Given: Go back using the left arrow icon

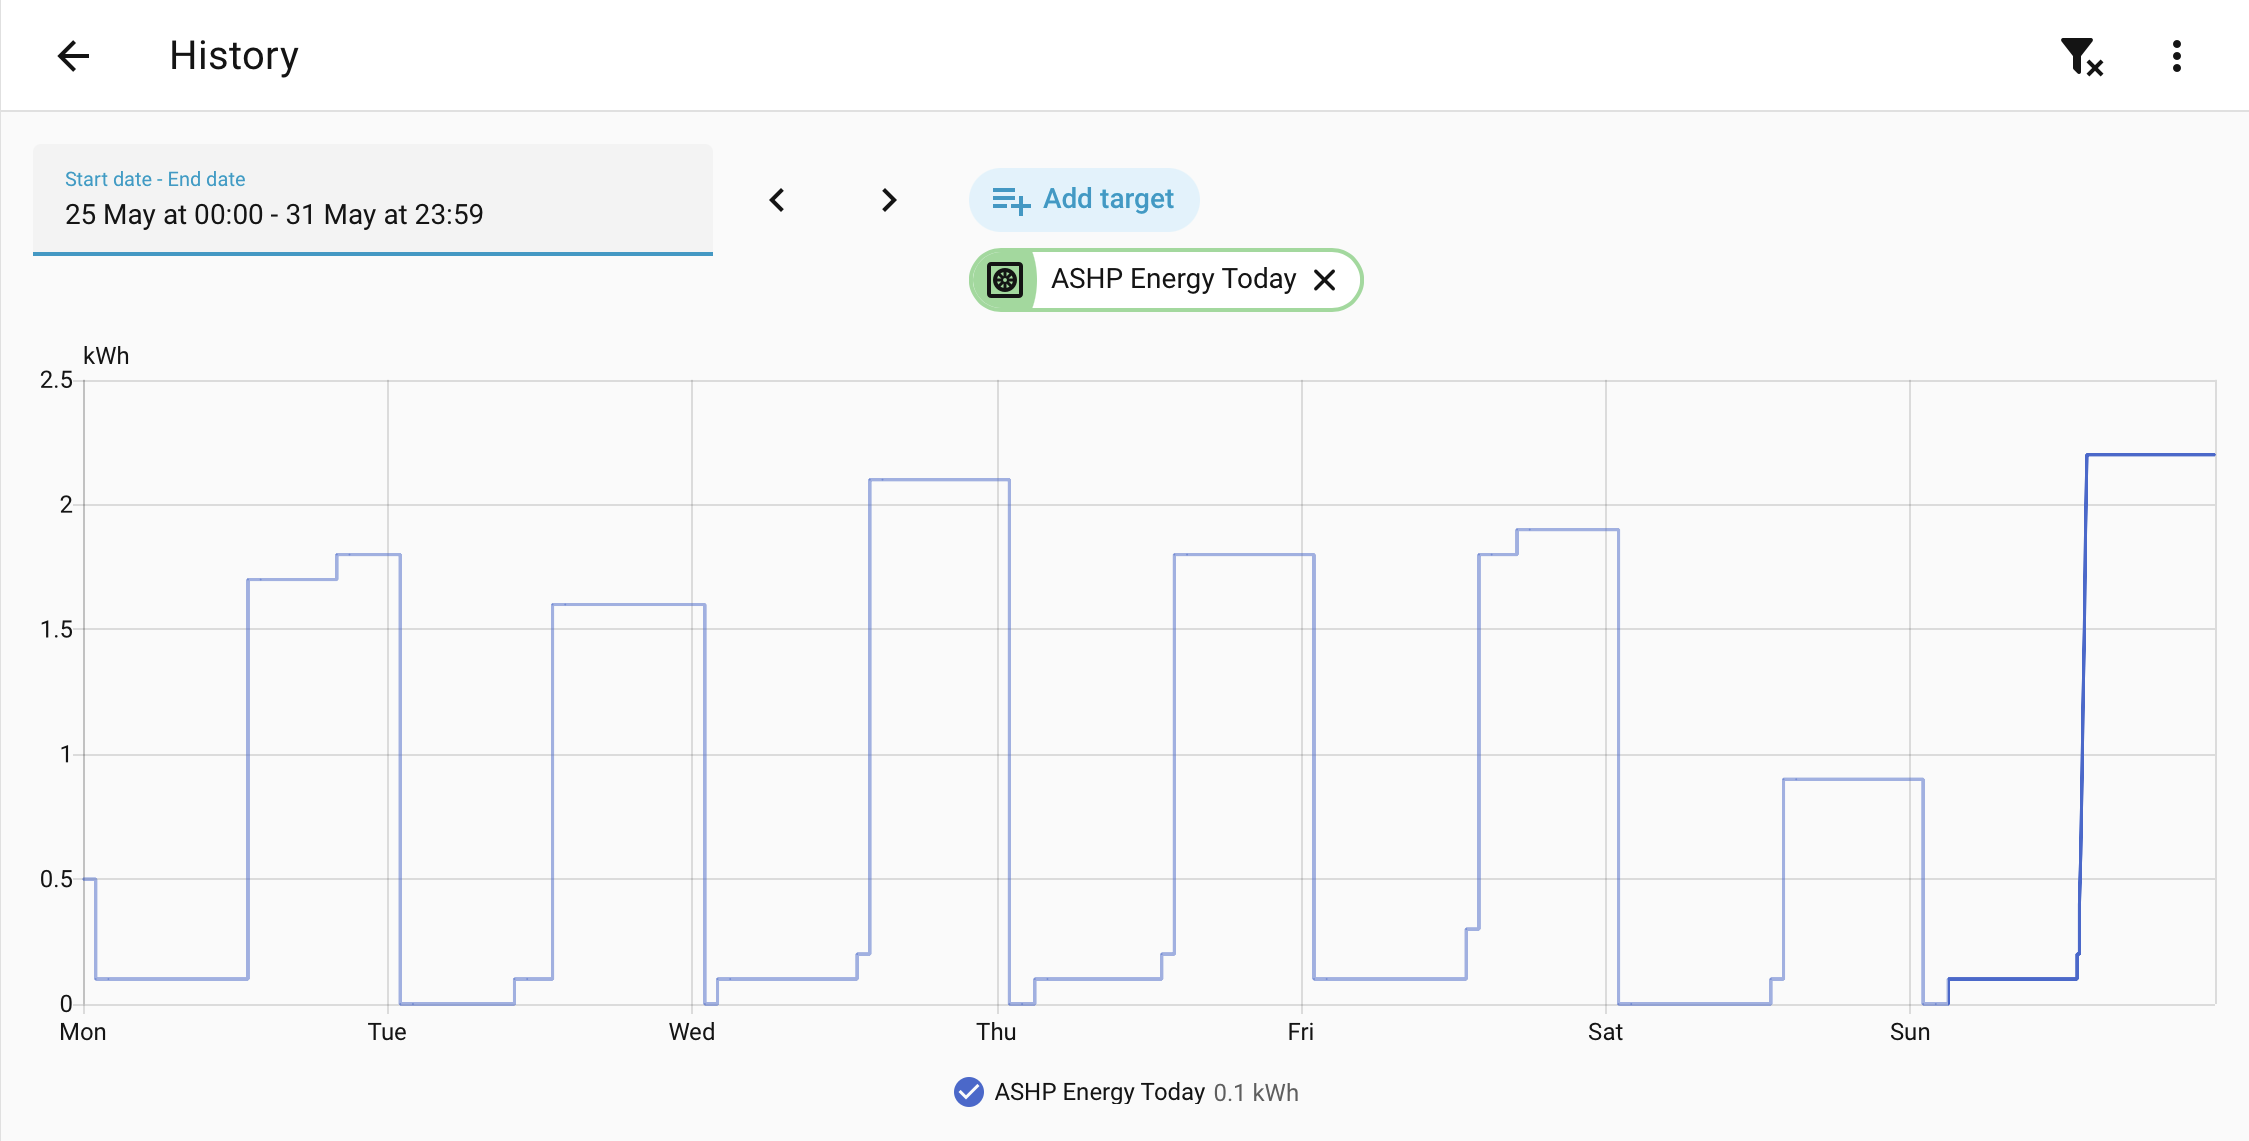Looking at the screenshot, I should tap(73, 56).
